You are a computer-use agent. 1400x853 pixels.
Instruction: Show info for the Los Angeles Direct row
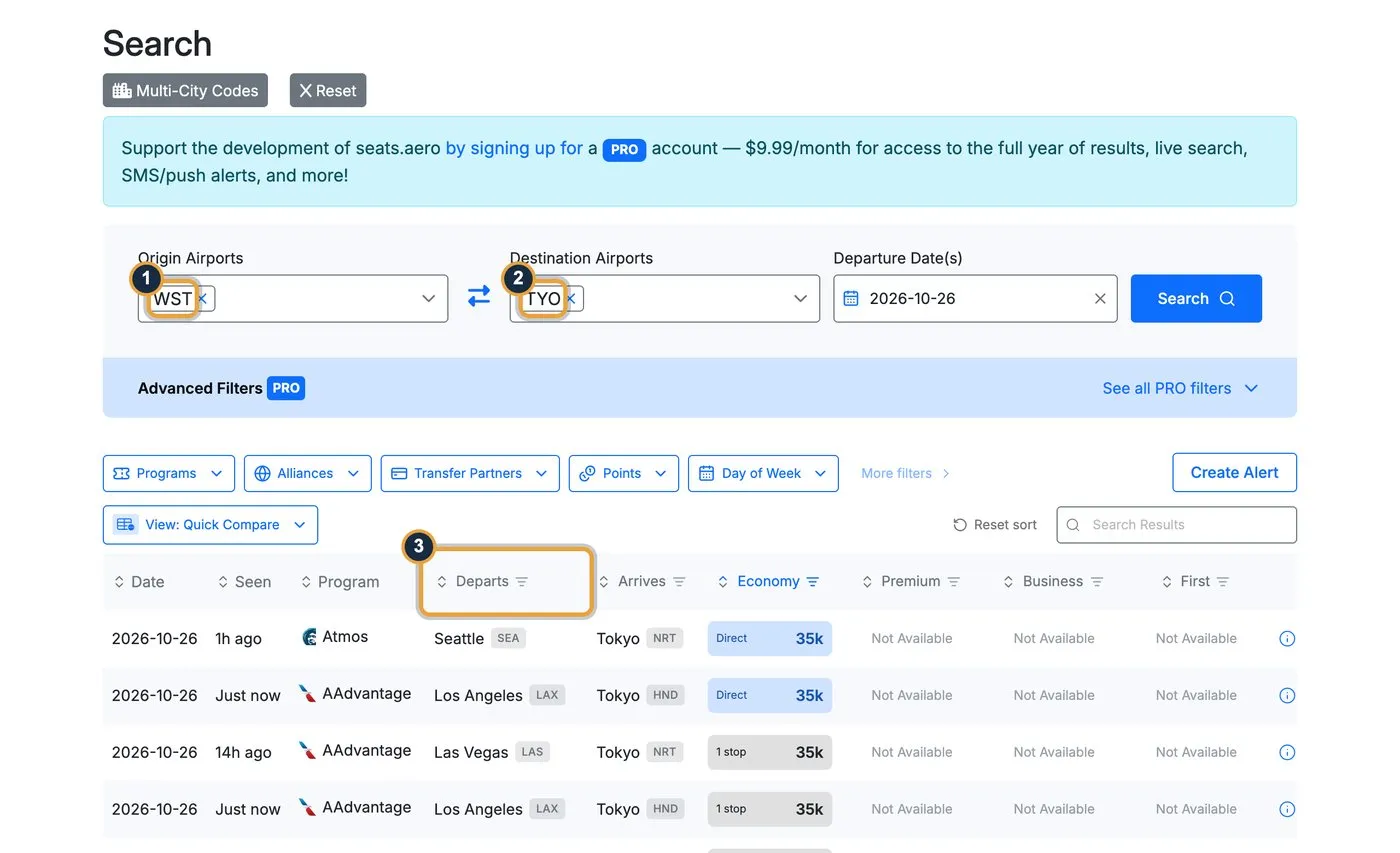[1287, 695]
